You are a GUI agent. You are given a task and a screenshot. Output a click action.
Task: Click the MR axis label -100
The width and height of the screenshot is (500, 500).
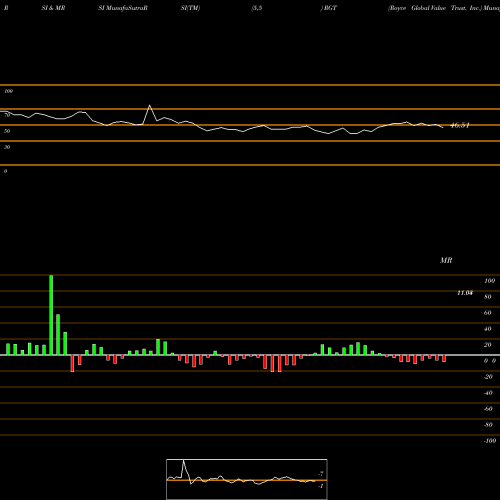pyautogui.click(x=490, y=441)
